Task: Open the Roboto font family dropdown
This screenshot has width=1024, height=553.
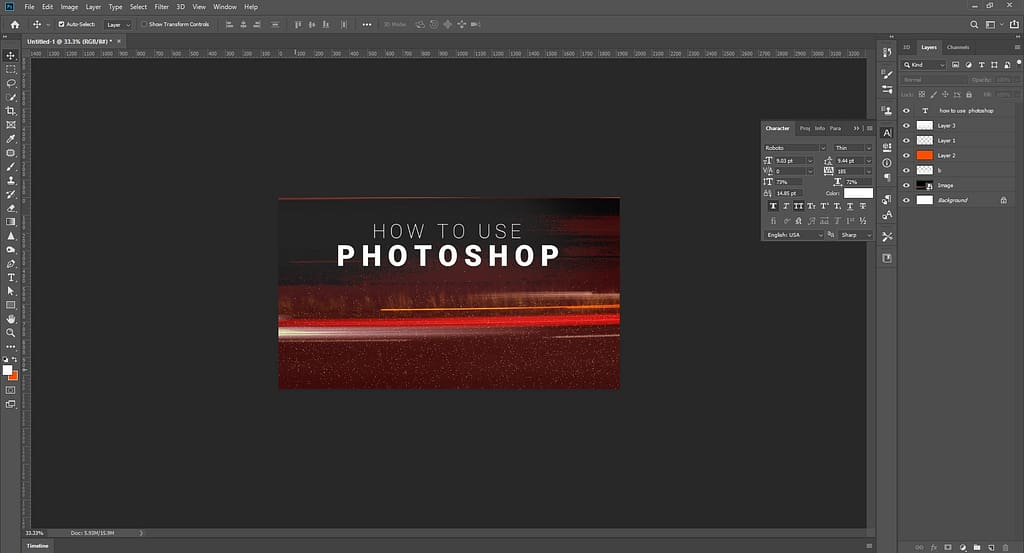Action: [x=795, y=148]
